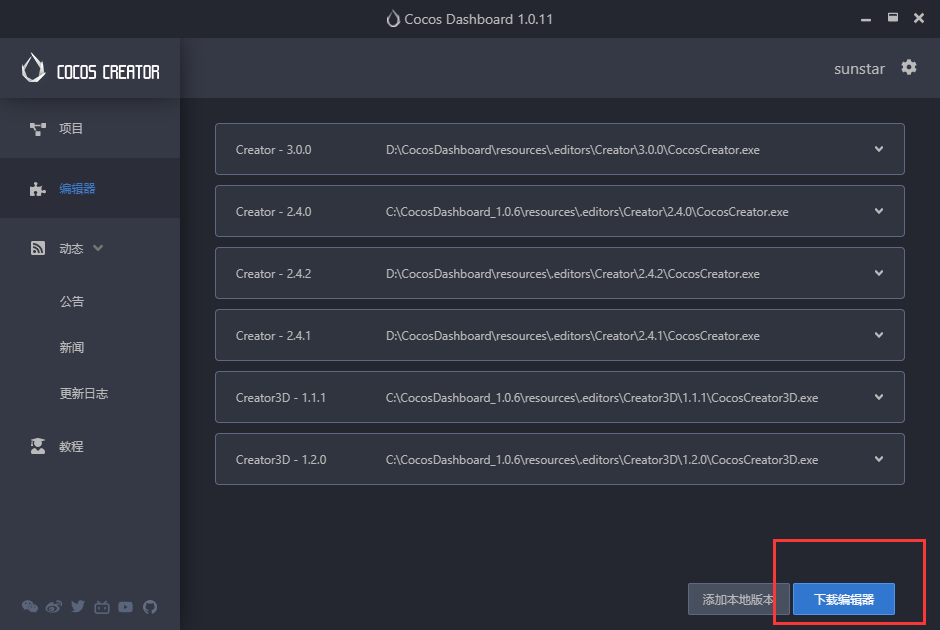Expand options for Creator3D - 1.1.1
Image resolution: width=940 pixels, height=630 pixels.
click(x=879, y=397)
